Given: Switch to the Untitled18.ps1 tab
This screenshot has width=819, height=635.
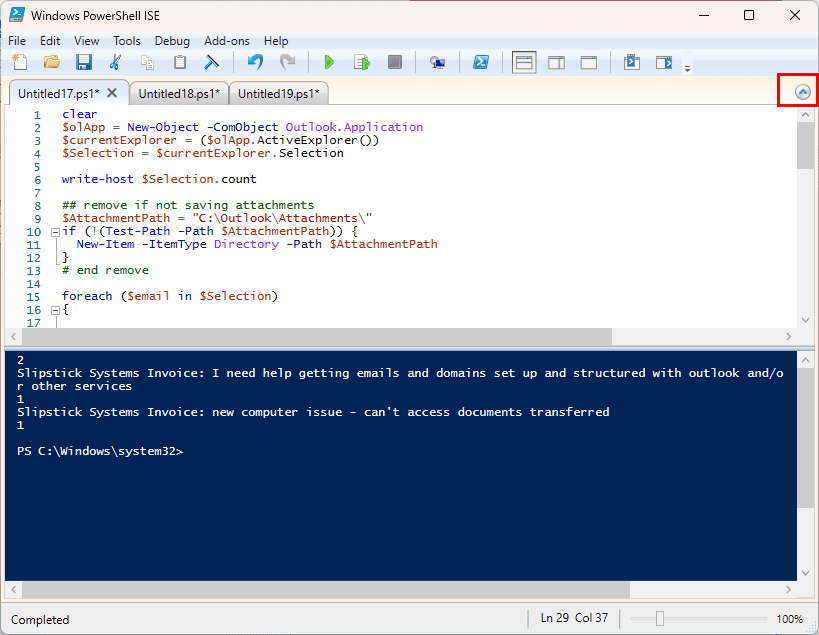Looking at the screenshot, I should click(x=179, y=93).
